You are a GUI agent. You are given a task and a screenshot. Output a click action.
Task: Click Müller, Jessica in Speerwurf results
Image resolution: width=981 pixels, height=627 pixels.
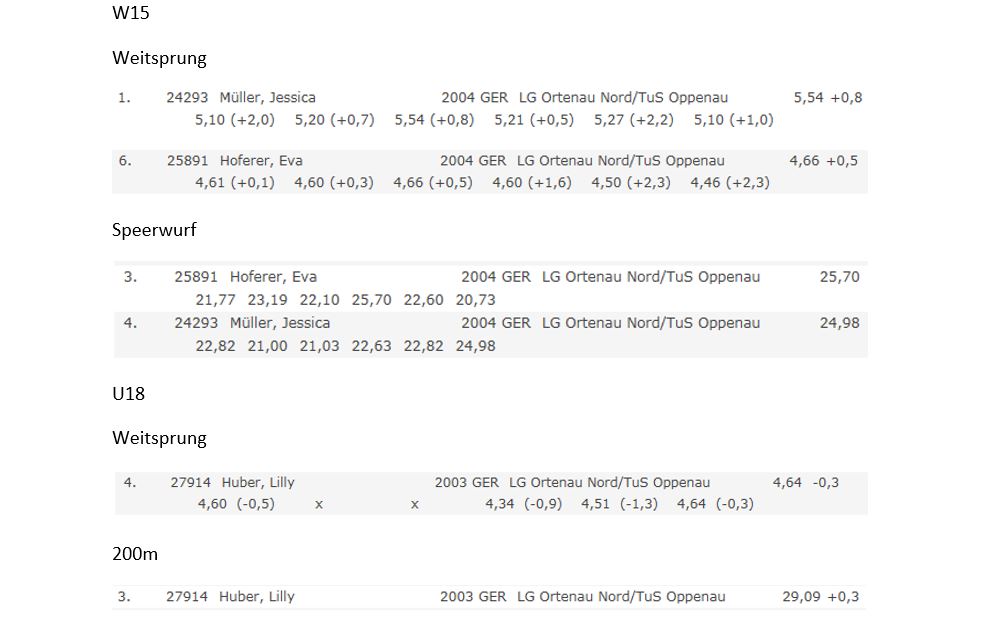click(x=280, y=324)
